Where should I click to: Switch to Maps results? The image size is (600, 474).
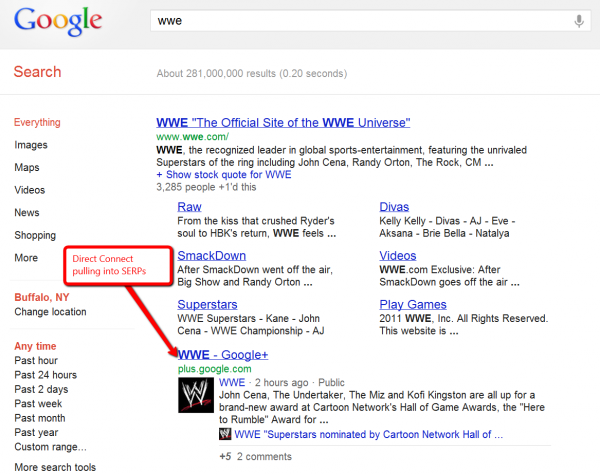point(27,168)
